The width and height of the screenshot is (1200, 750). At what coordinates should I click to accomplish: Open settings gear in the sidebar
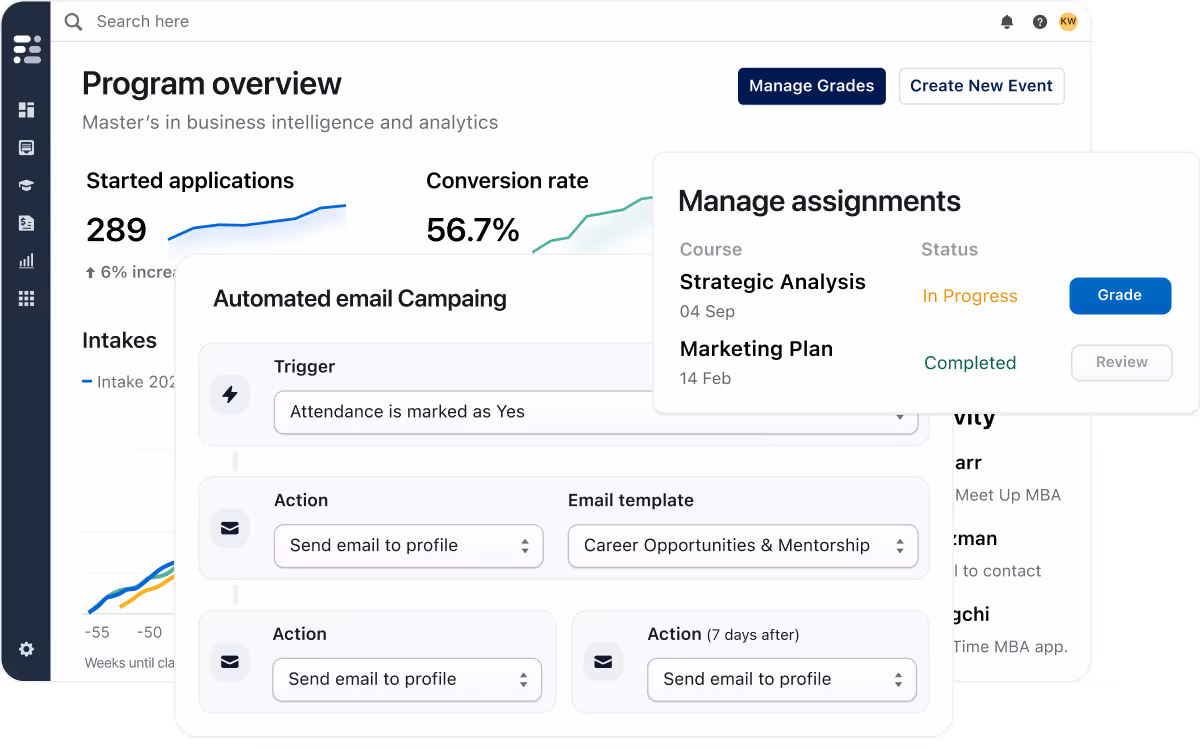coord(26,649)
